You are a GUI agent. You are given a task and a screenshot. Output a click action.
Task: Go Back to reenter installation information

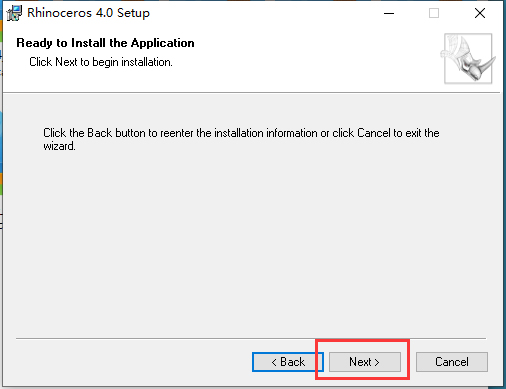[x=288, y=362]
